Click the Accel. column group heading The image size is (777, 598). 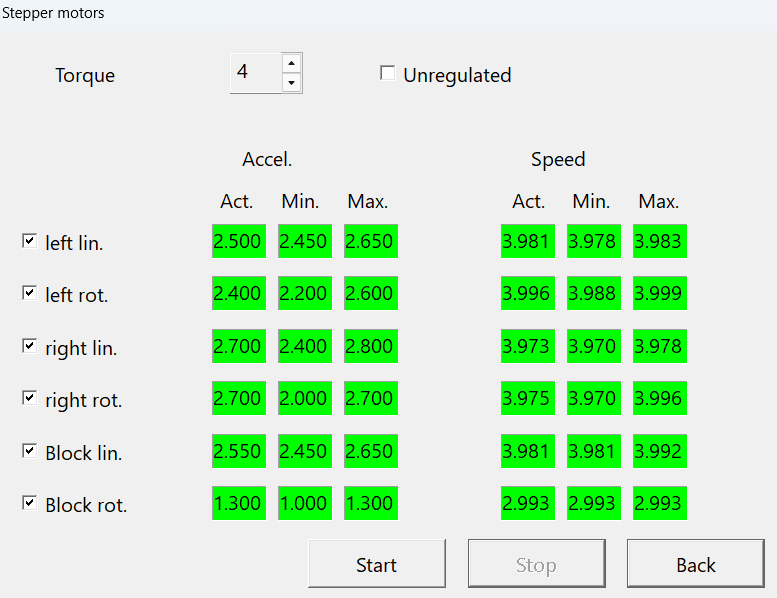(x=267, y=159)
